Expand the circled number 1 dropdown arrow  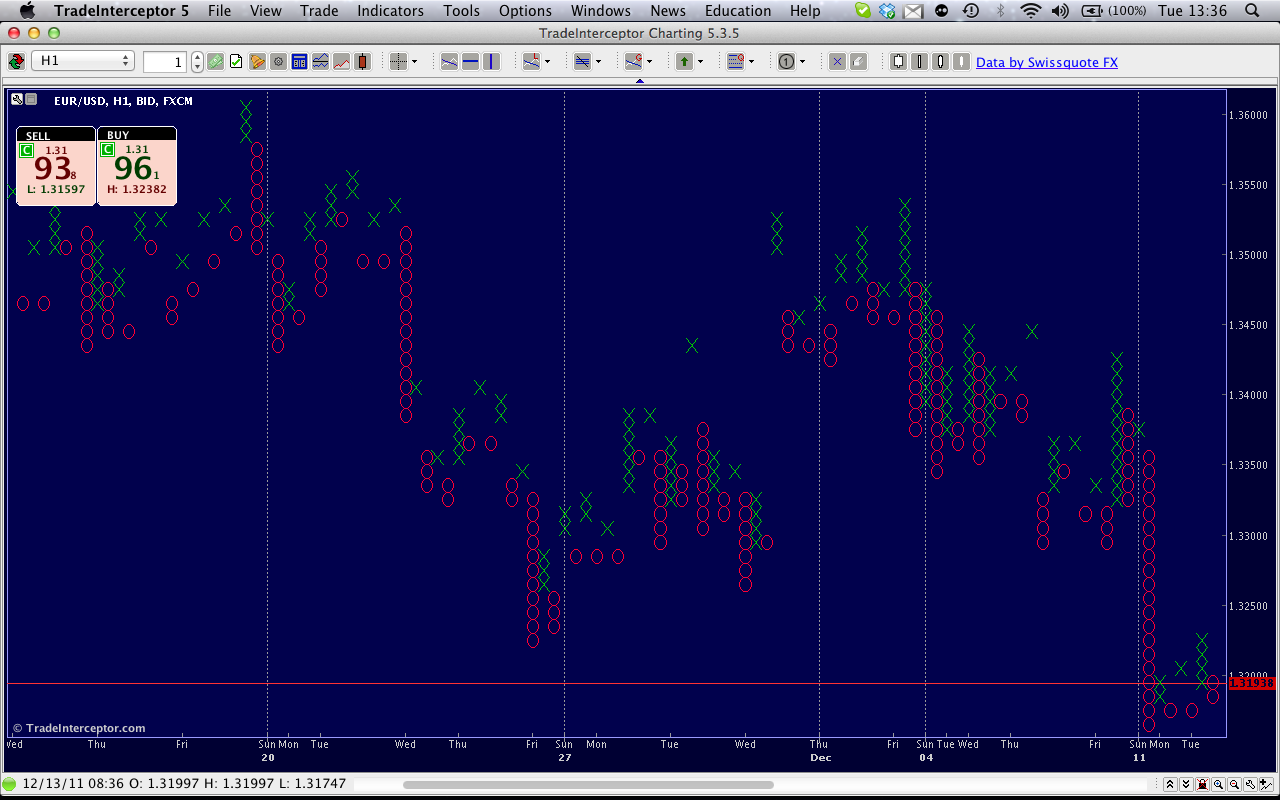(x=802, y=62)
